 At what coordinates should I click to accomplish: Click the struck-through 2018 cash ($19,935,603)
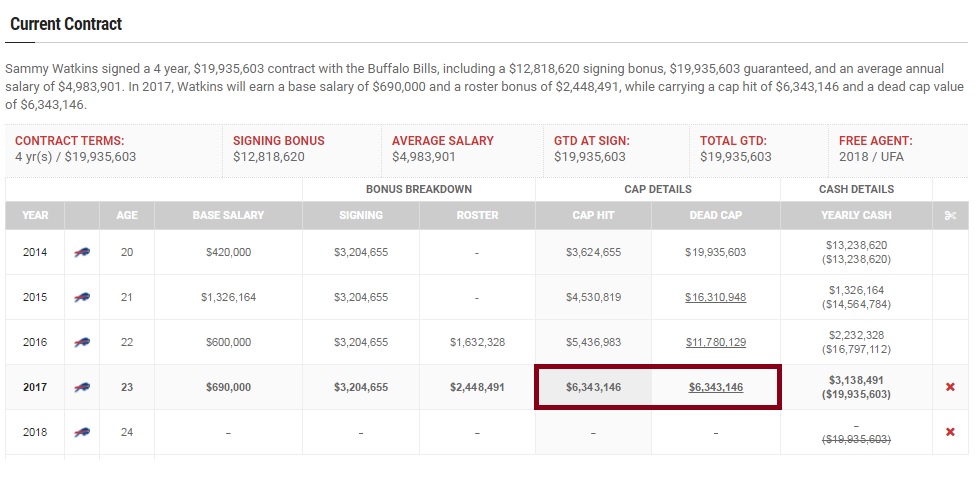856,440
